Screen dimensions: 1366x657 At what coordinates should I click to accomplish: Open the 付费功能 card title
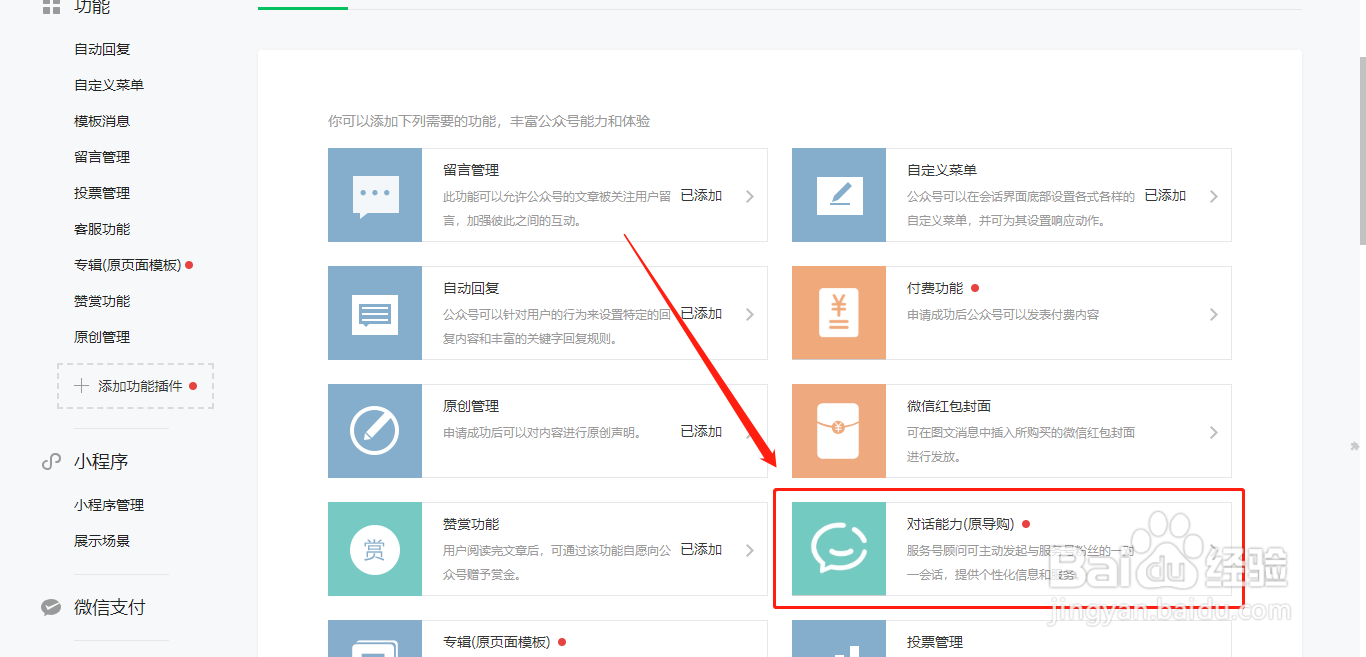935,288
